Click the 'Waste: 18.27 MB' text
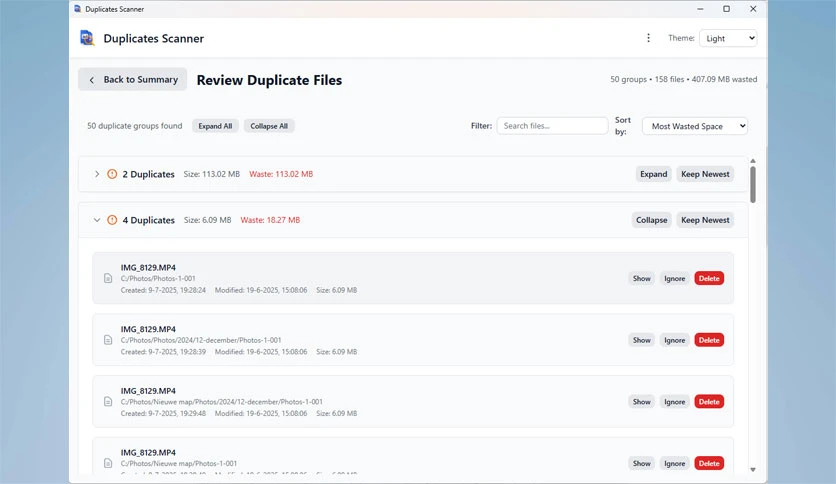Screen dimensions: 836x484 (270, 220)
